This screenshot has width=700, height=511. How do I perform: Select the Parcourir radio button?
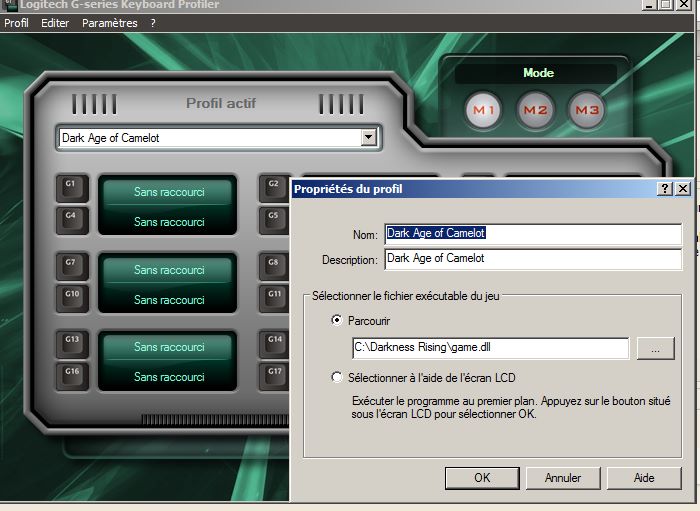click(x=337, y=320)
